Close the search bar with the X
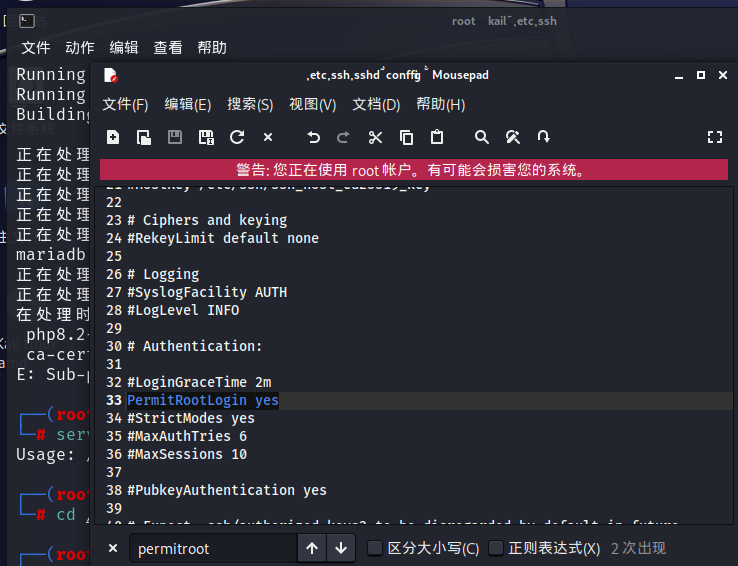Viewport: 738px width, 566px height. 113,548
